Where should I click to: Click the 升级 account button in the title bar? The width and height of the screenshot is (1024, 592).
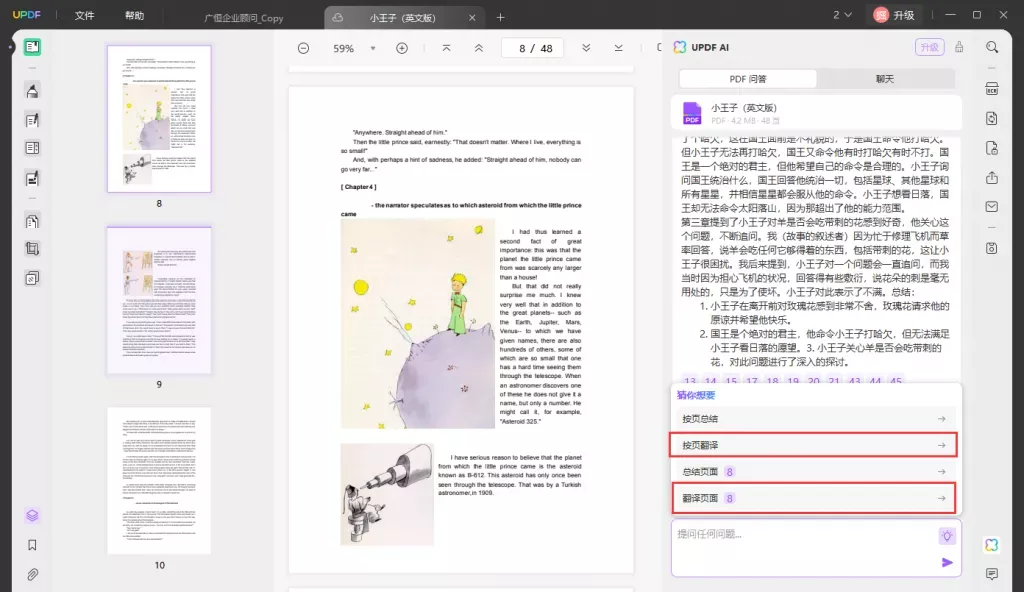(x=894, y=15)
